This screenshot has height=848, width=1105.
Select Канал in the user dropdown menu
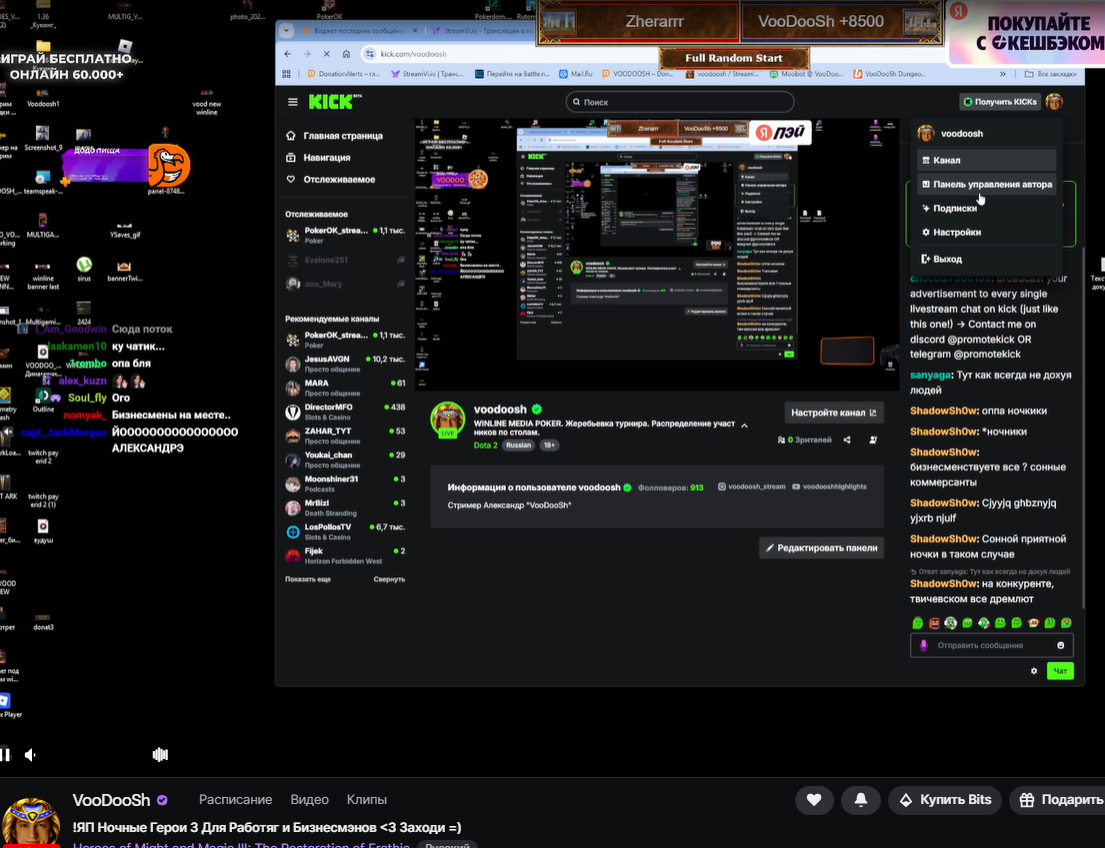986,160
